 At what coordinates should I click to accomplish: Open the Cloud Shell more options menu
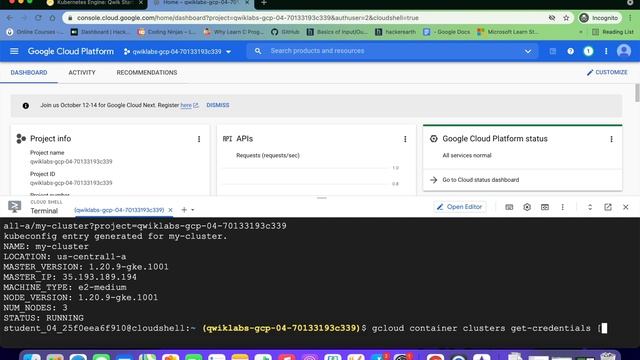click(562, 207)
